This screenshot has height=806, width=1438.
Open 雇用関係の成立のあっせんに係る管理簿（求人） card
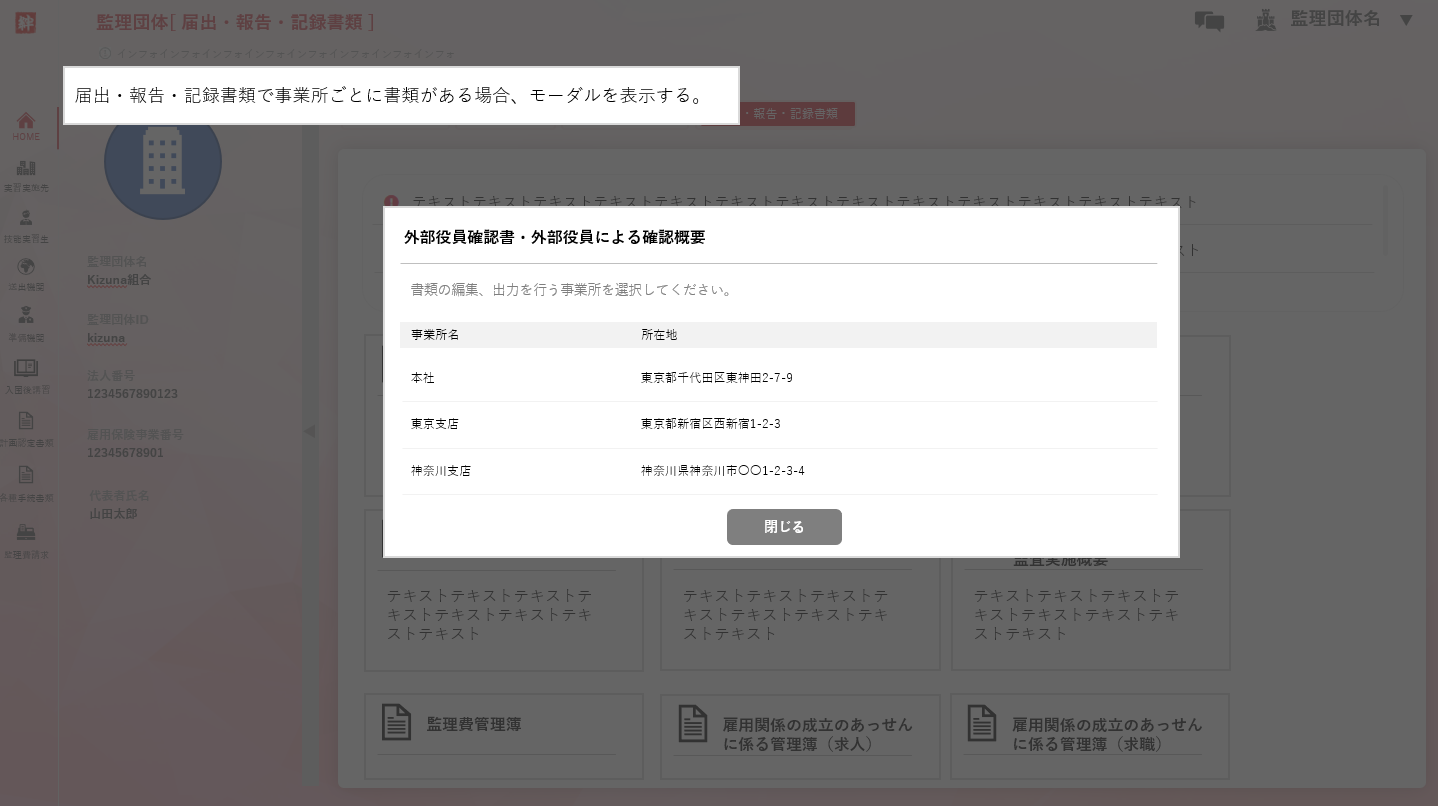[799, 735]
